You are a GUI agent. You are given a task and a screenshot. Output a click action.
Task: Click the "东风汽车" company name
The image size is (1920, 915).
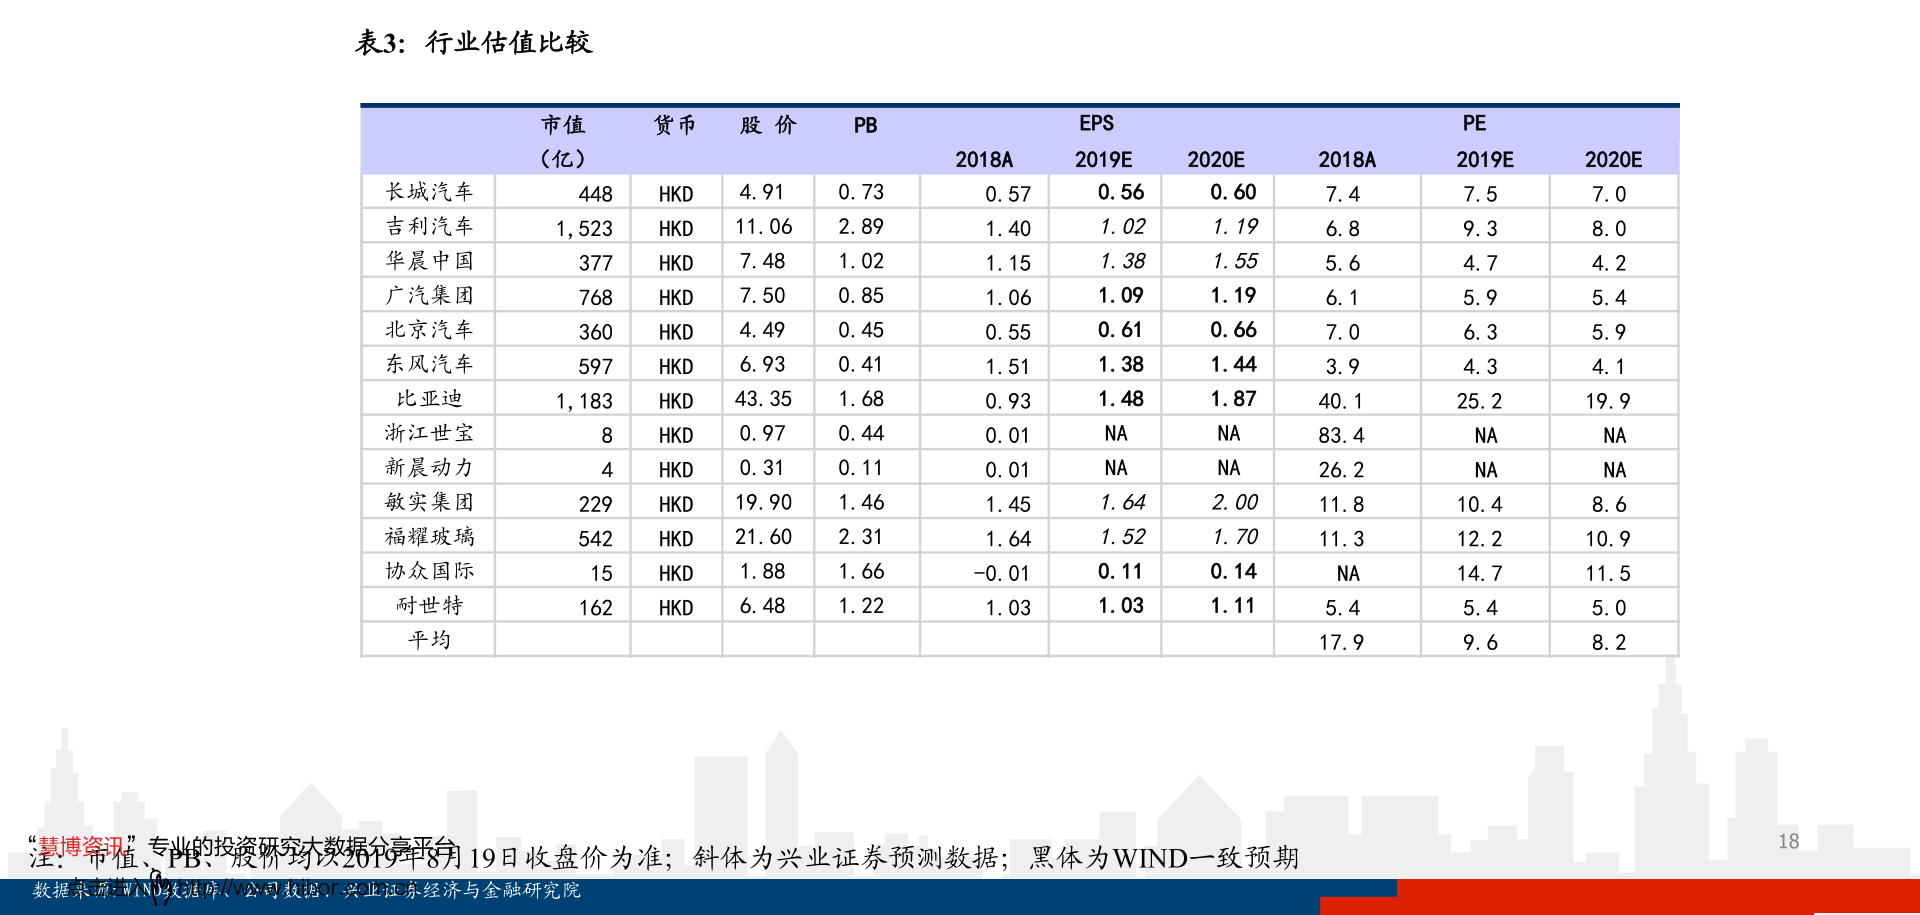429,364
